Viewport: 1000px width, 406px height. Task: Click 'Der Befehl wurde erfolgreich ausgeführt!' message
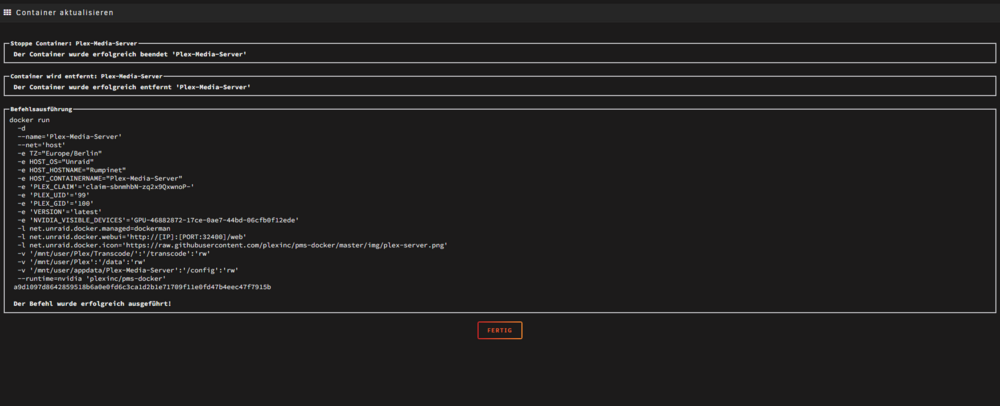(x=92, y=303)
